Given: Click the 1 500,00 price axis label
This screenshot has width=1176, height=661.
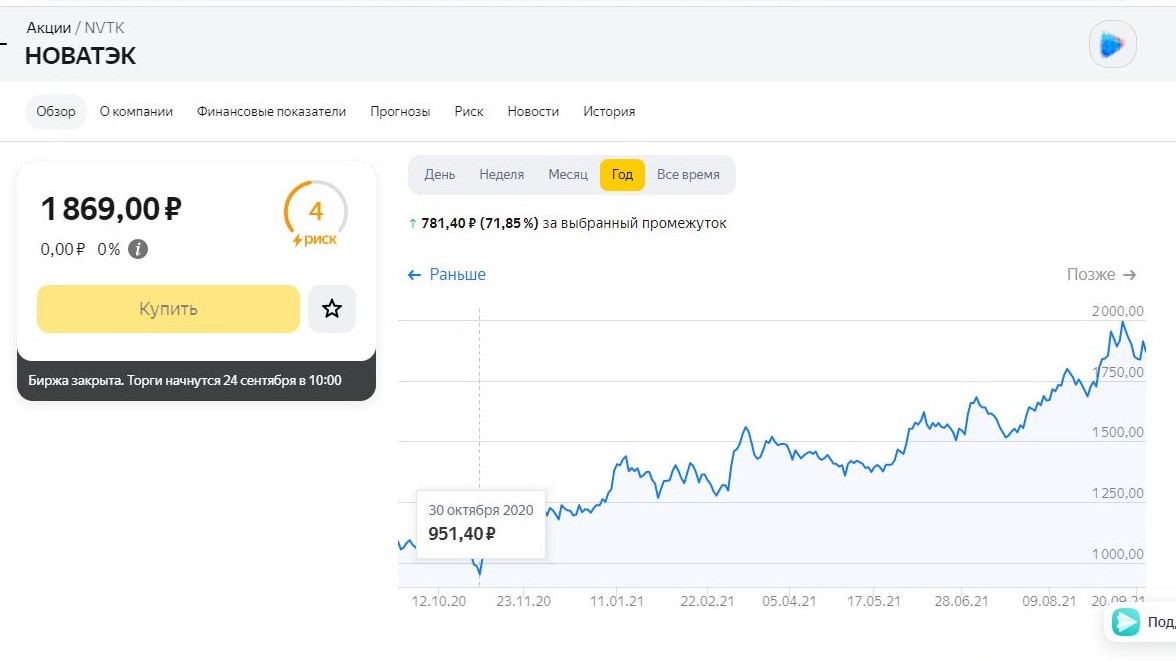Looking at the screenshot, I should pos(1118,432).
